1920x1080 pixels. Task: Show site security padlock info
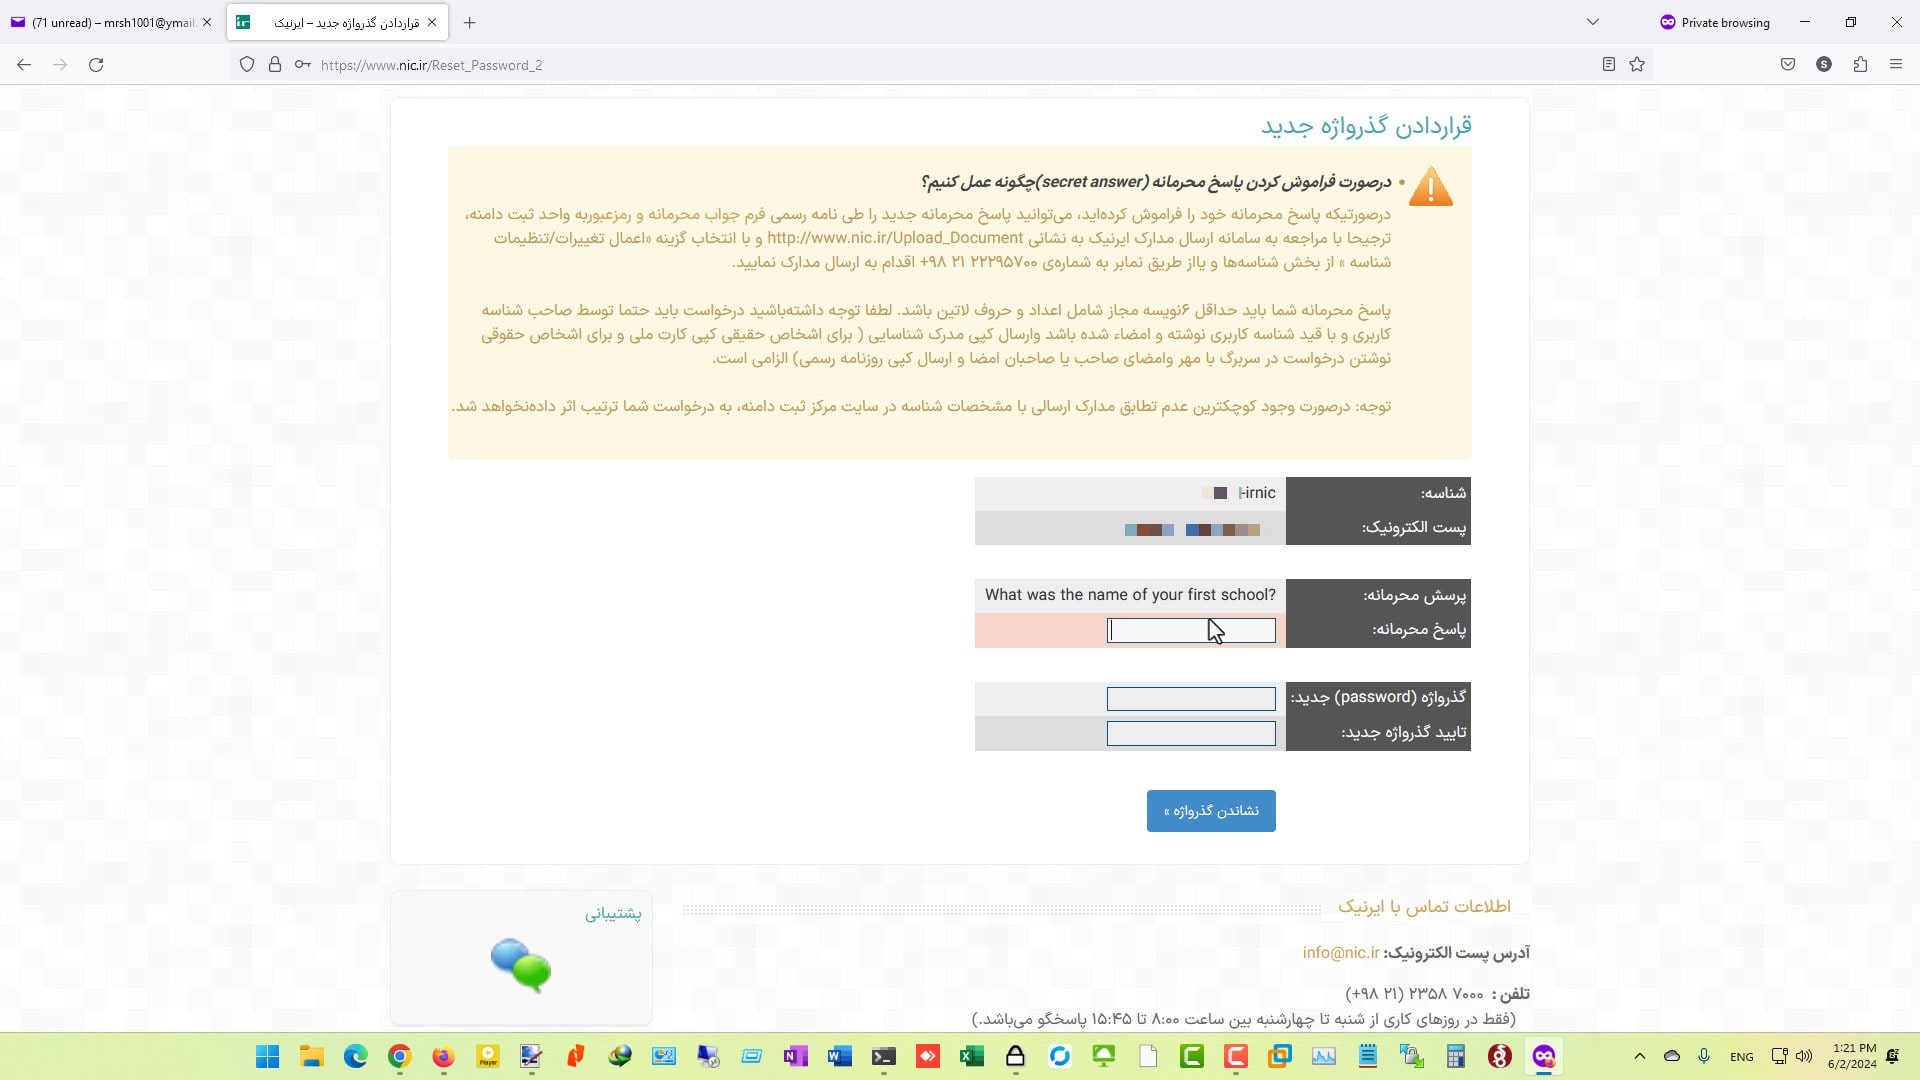tap(275, 65)
